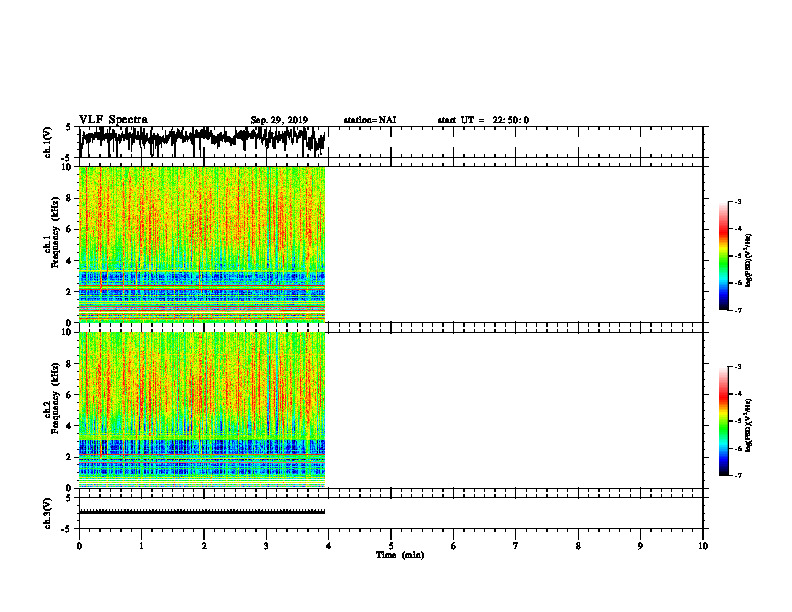The height and width of the screenshot is (612, 792).
Task: Click the "8" kHz tick on the ch.2 frequency axis
Action: pos(69,364)
